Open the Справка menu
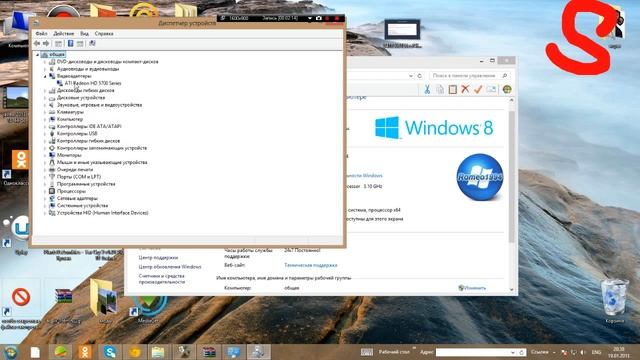Screen dimensions: 640x360 click(104, 33)
